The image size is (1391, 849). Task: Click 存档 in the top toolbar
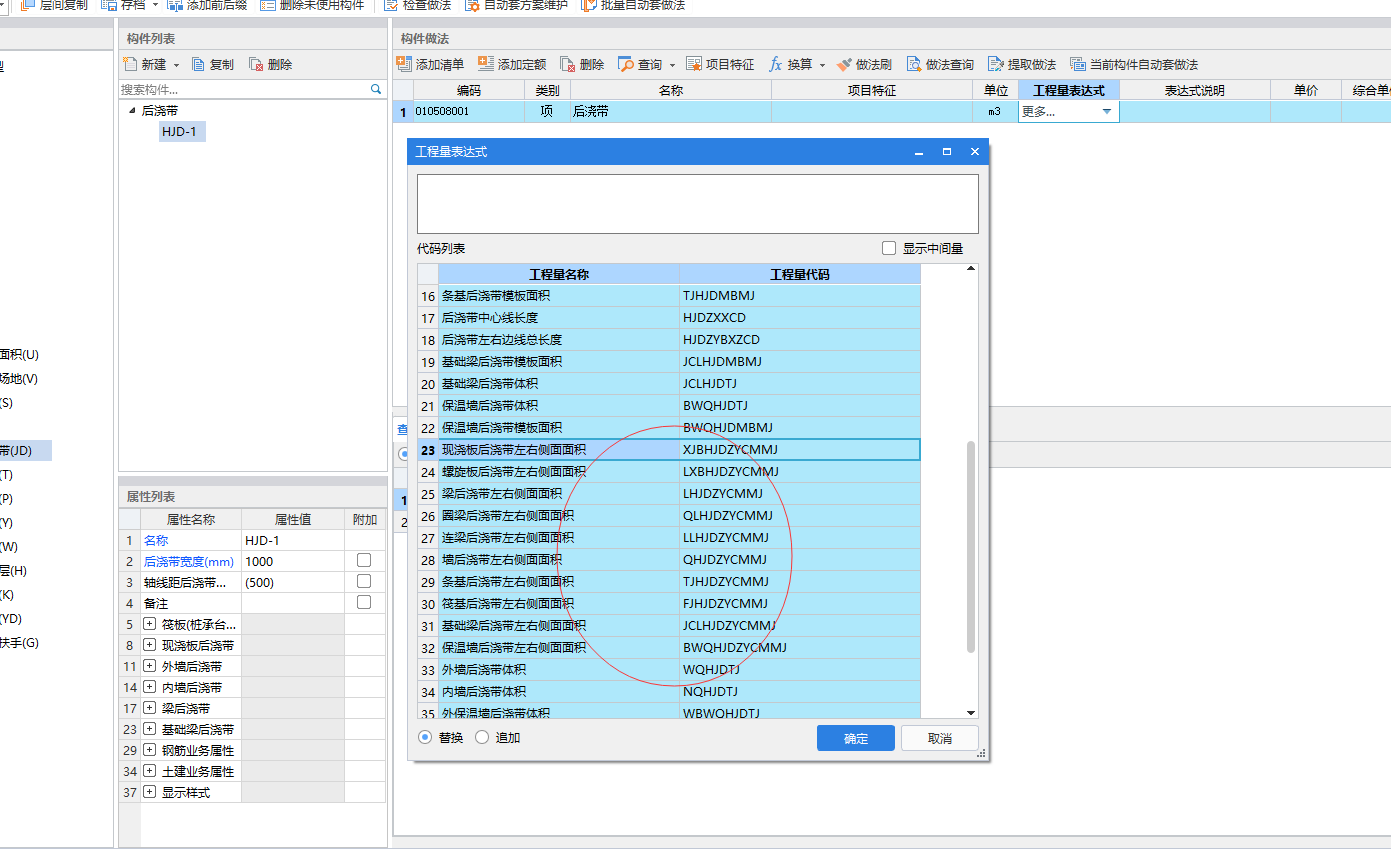[x=123, y=5]
